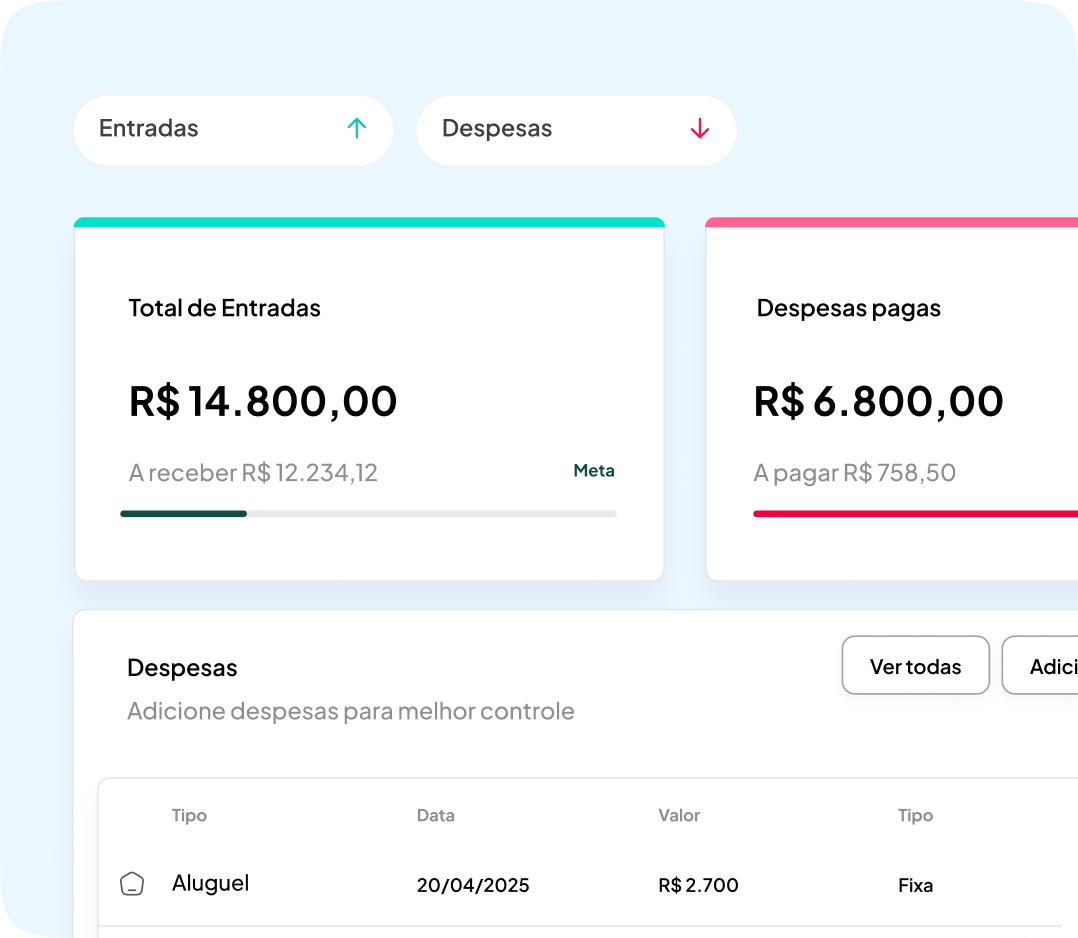
Task: Click the Adicionar button on the right
Action: 1045,665
